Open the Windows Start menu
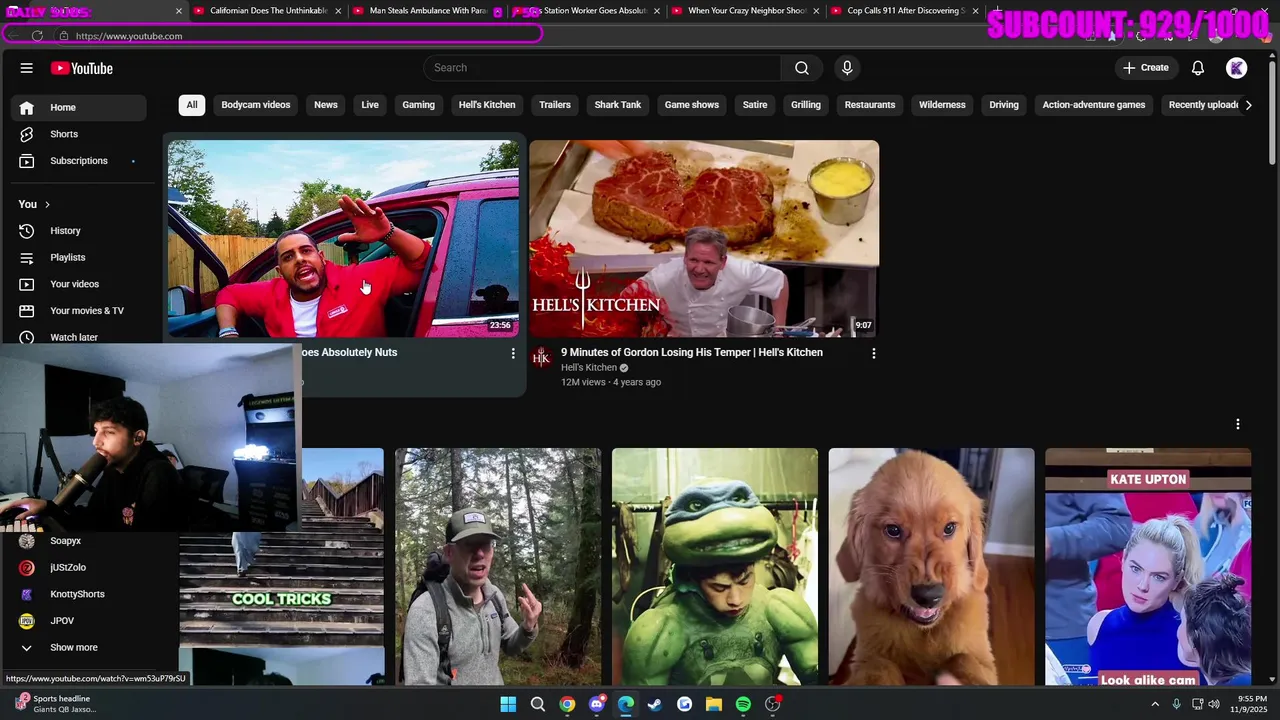1280x720 pixels. pos(508,704)
